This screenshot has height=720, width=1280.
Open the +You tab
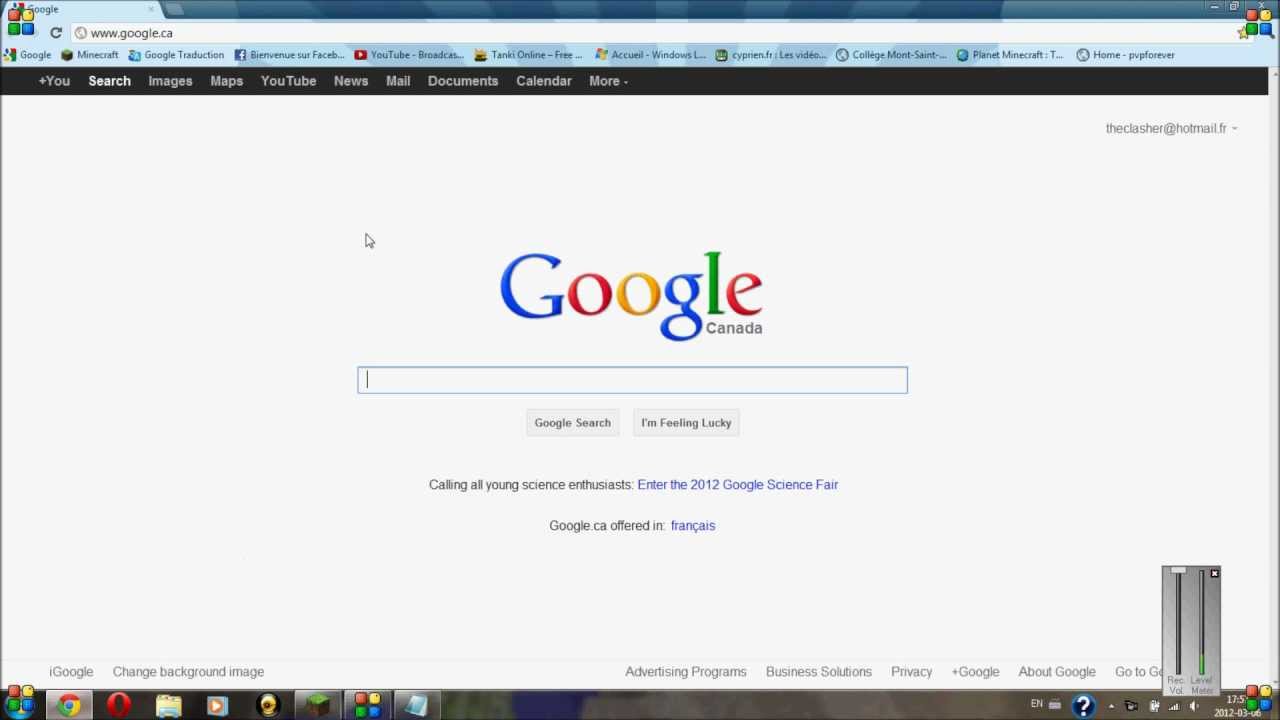pos(54,81)
